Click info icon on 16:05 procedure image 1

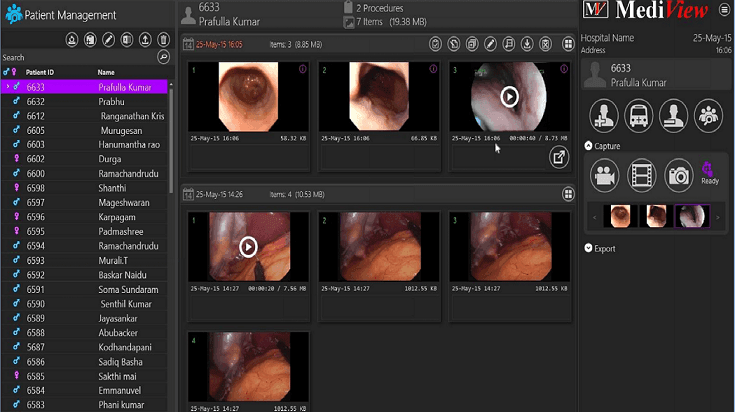pyautogui.click(x=303, y=69)
